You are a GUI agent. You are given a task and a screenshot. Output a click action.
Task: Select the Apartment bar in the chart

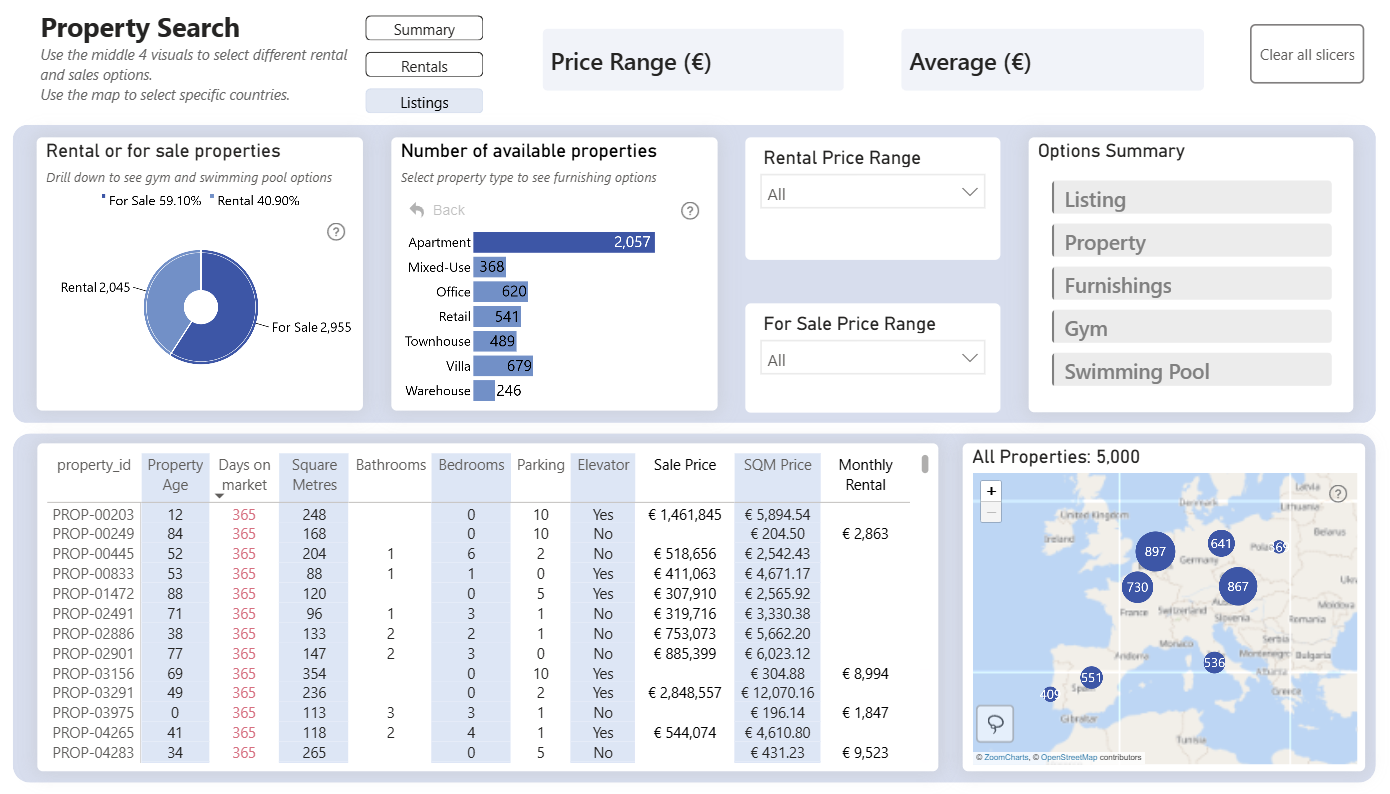564,242
